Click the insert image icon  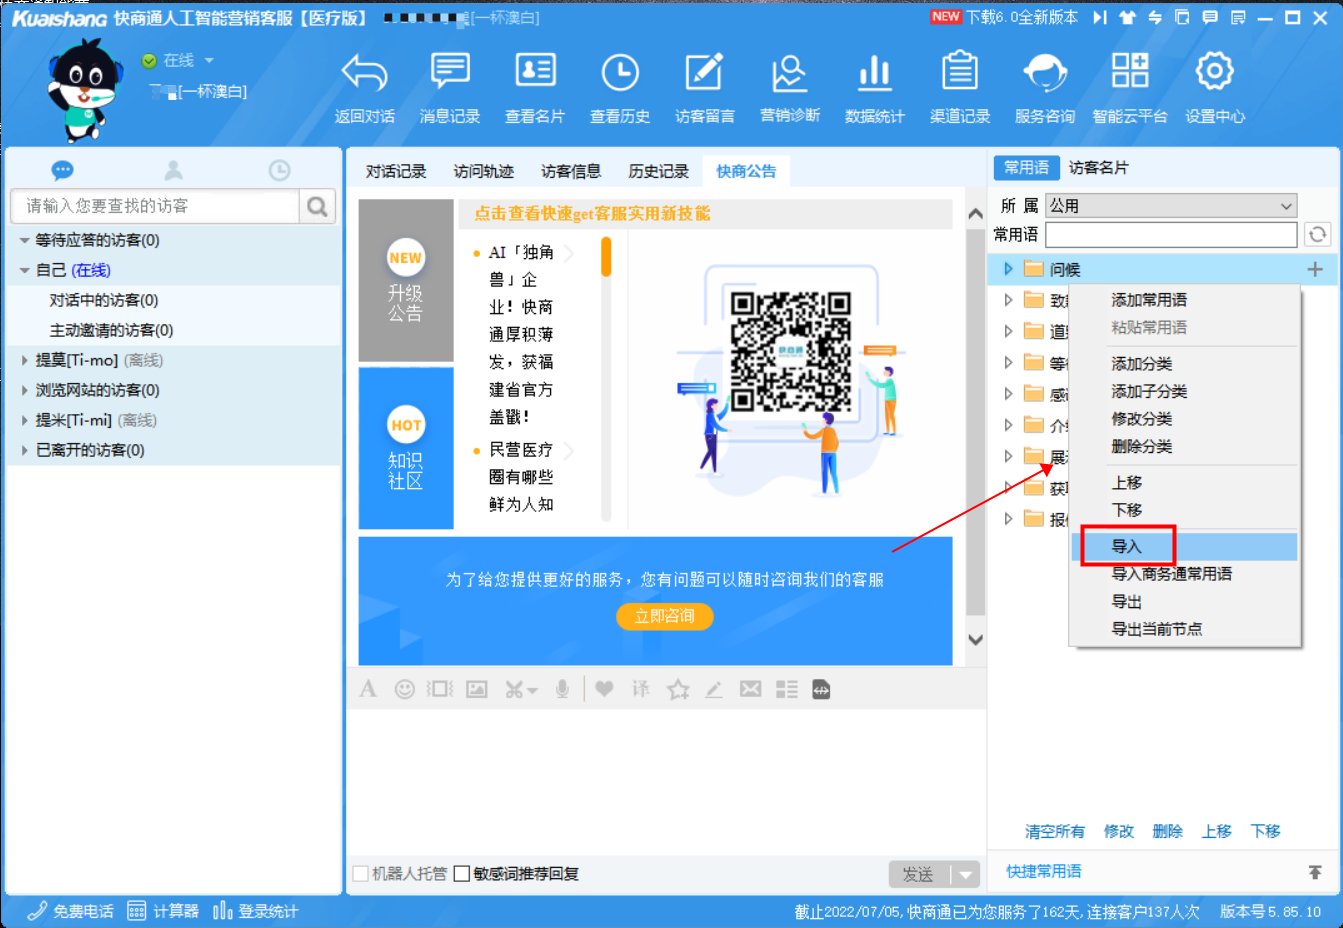477,689
